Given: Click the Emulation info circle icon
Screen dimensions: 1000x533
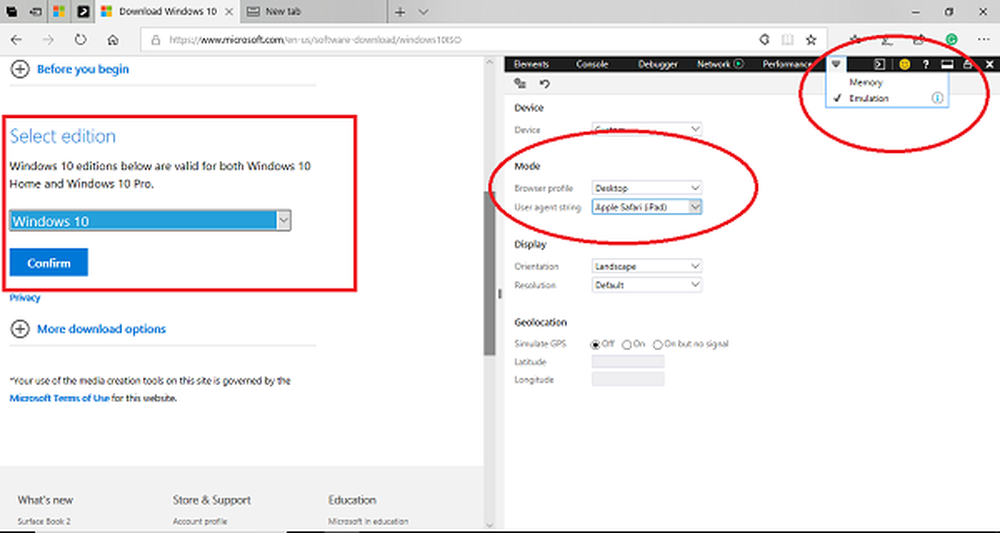Looking at the screenshot, I should click(x=937, y=98).
